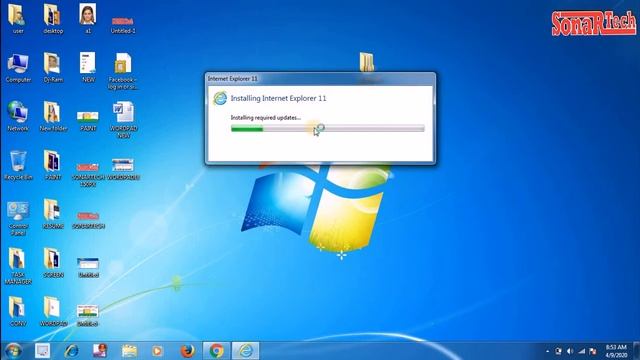Open Windows Explorer from the taskbar

pyautogui.click(x=129, y=351)
